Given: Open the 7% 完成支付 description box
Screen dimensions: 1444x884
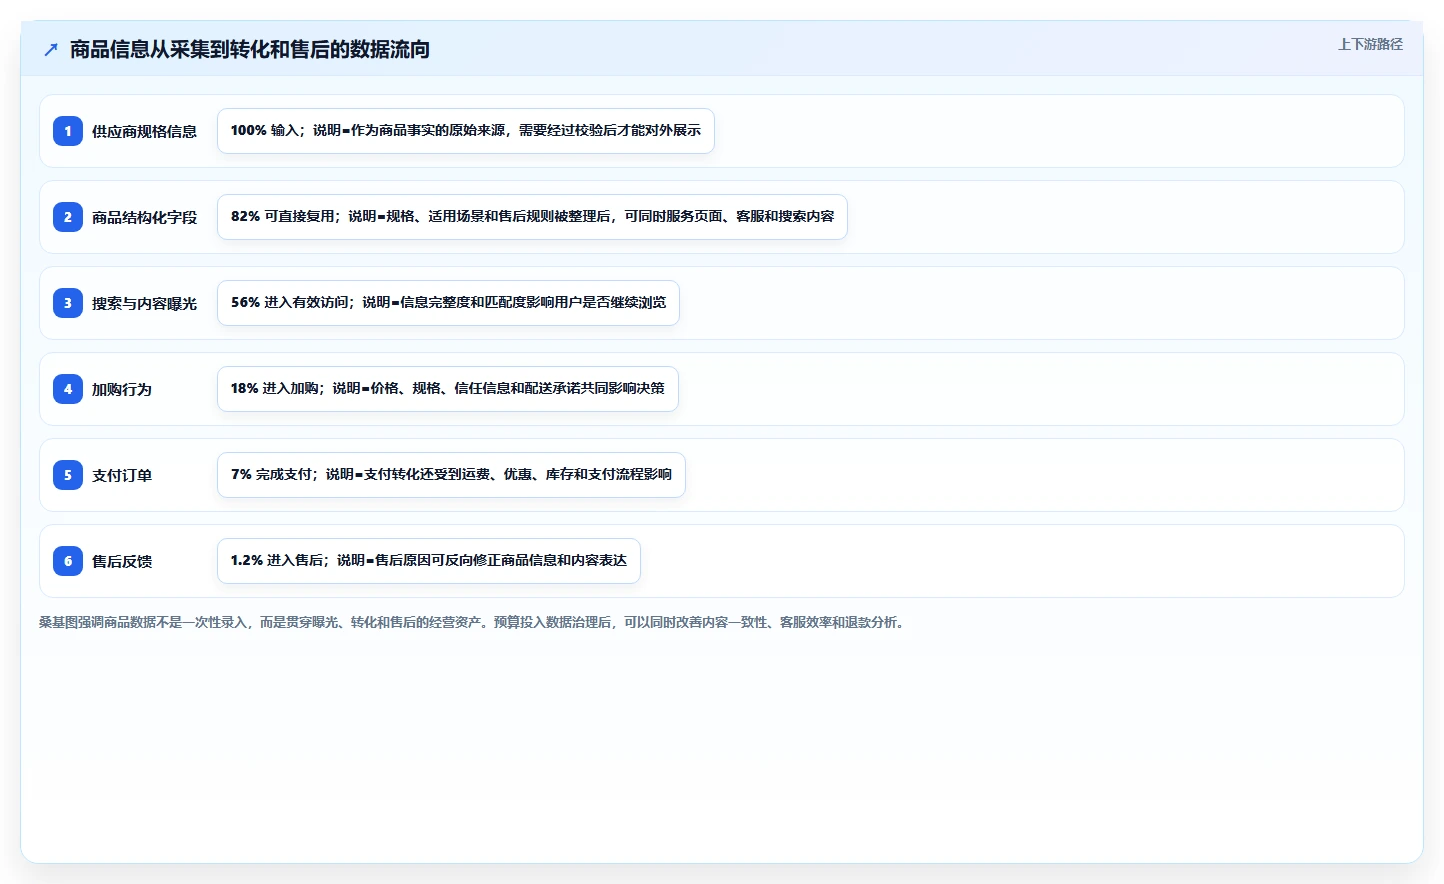Looking at the screenshot, I should [x=451, y=475].
